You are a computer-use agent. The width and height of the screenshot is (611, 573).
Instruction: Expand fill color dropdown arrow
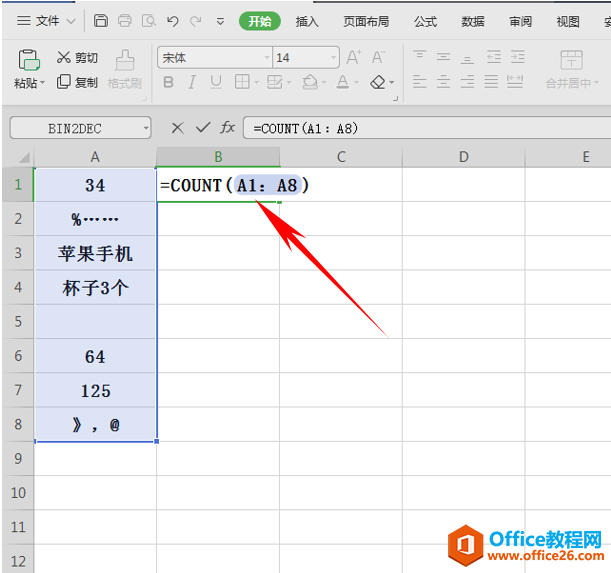point(324,83)
